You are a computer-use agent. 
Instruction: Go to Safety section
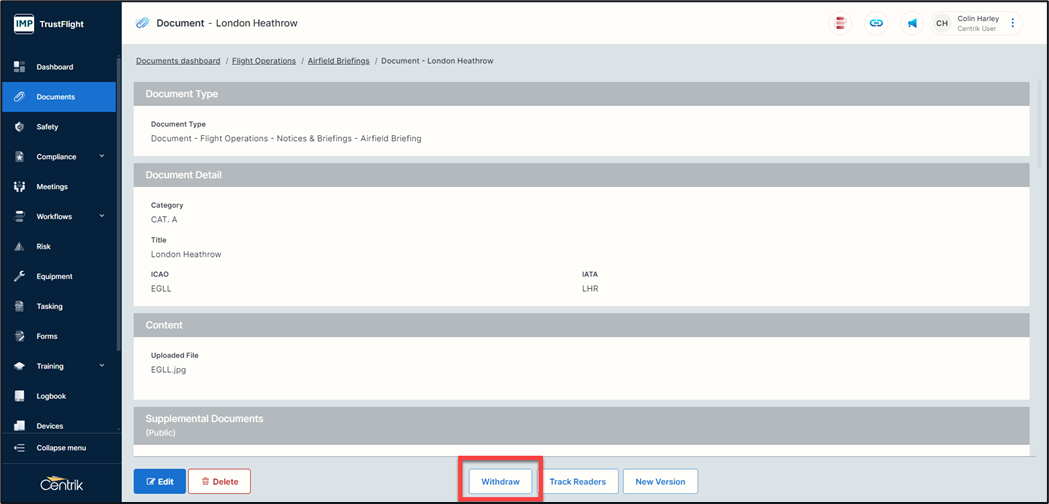click(58, 127)
